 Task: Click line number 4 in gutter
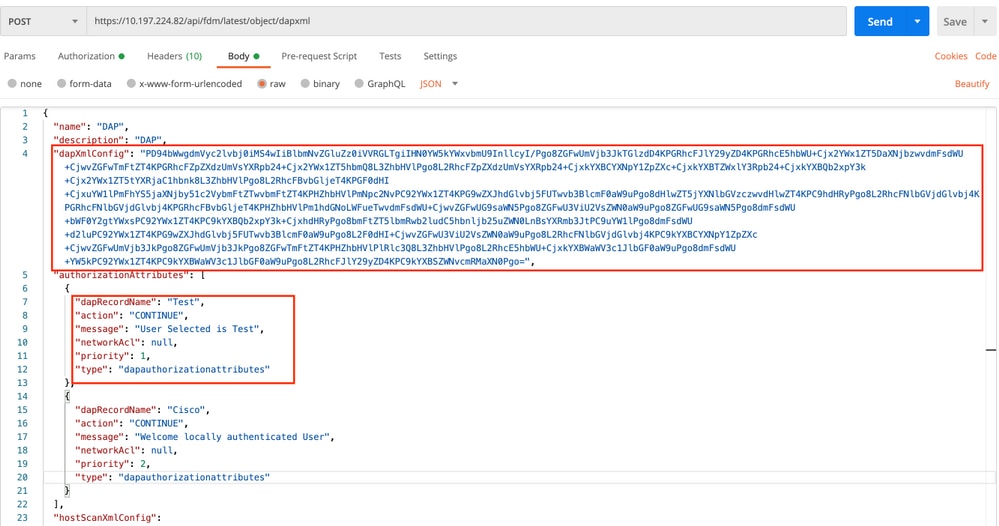click(25, 153)
